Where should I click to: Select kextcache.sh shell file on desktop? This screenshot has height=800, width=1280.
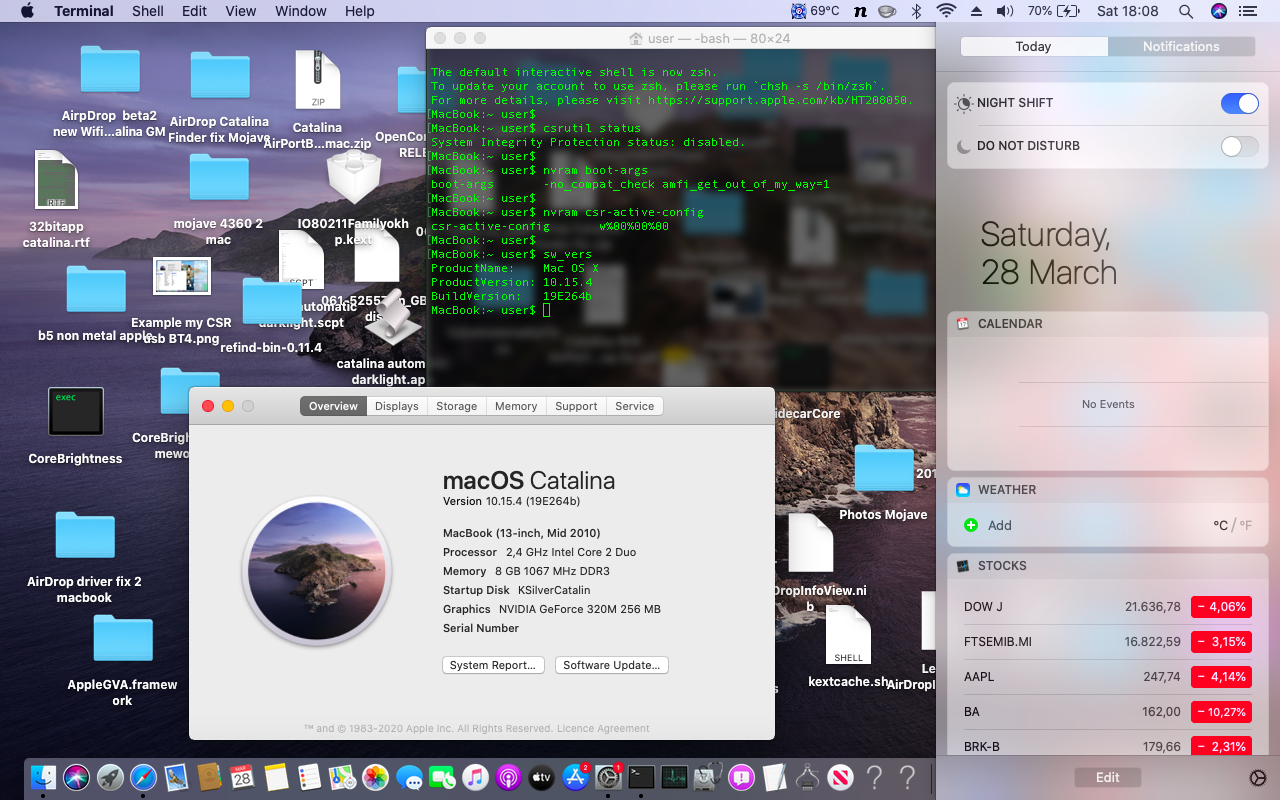[x=848, y=636]
